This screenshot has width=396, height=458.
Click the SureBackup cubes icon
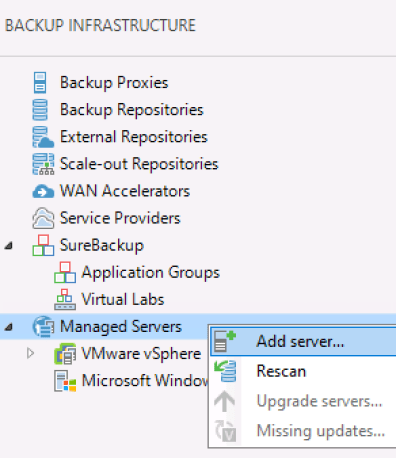[43, 245]
